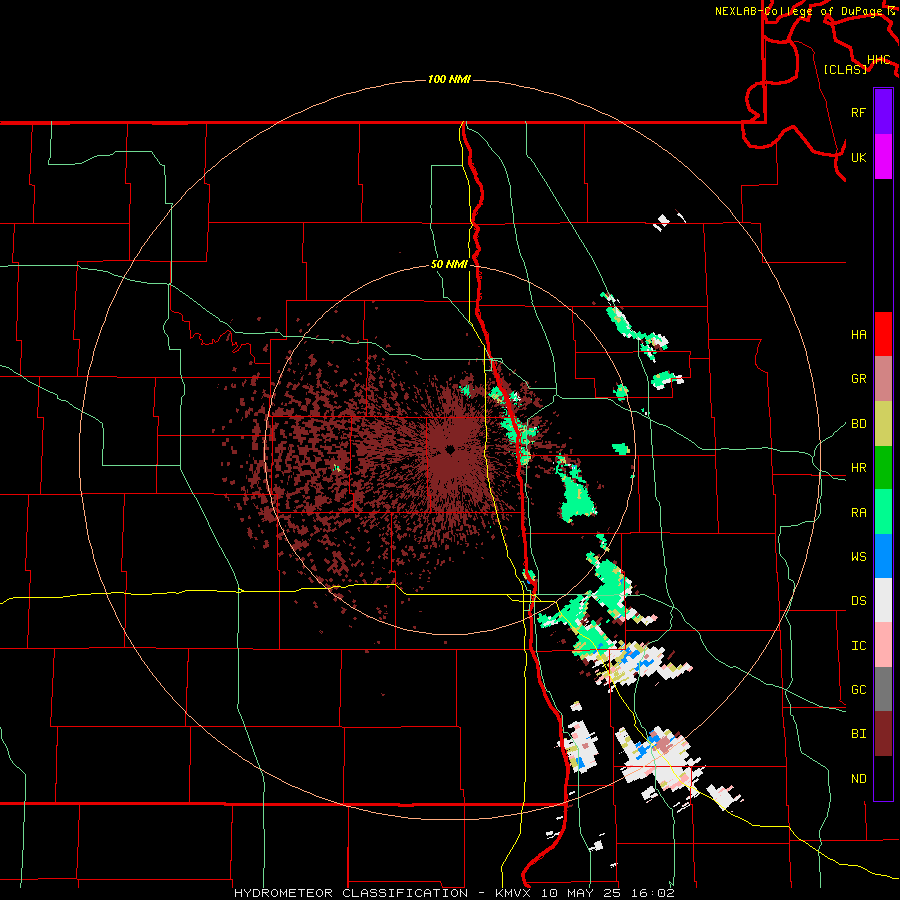The height and width of the screenshot is (900, 900).
Task: Click the RA legend label
Action: (x=858, y=513)
